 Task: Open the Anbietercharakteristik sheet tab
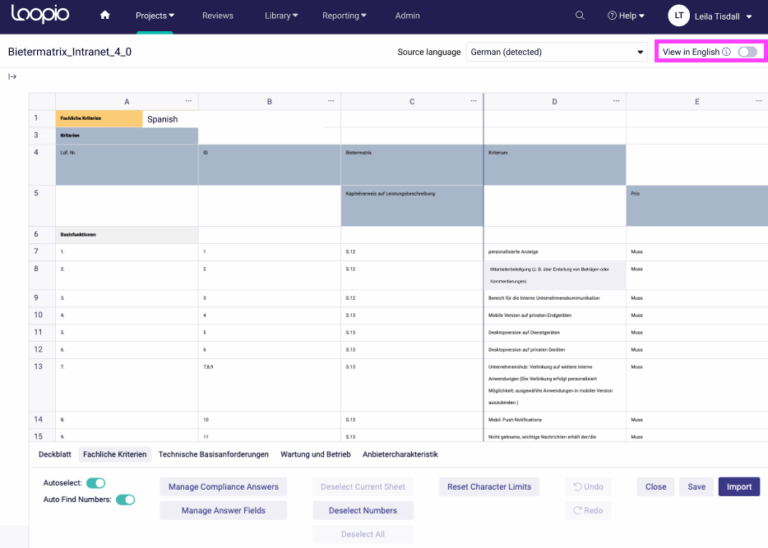click(400, 454)
